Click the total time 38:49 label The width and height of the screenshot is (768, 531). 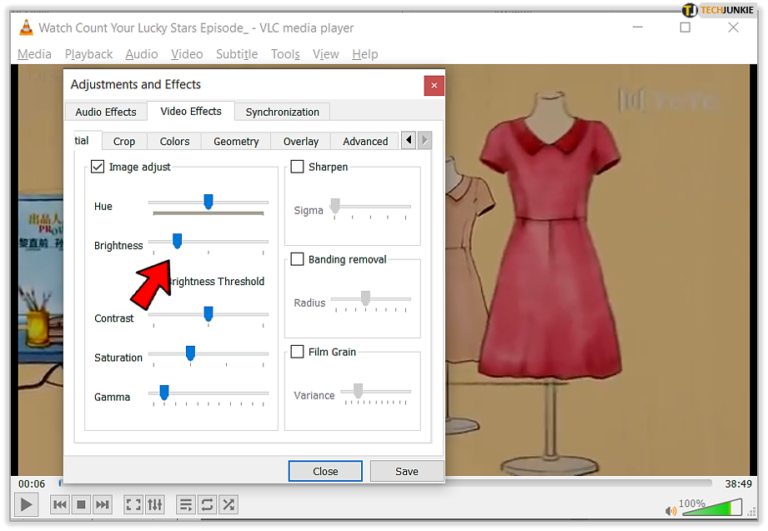pos(738,484)
